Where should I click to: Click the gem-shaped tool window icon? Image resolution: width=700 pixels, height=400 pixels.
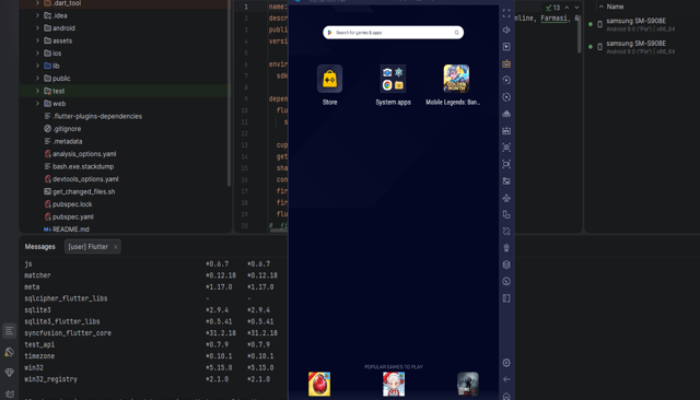click(x=9, y=372)
